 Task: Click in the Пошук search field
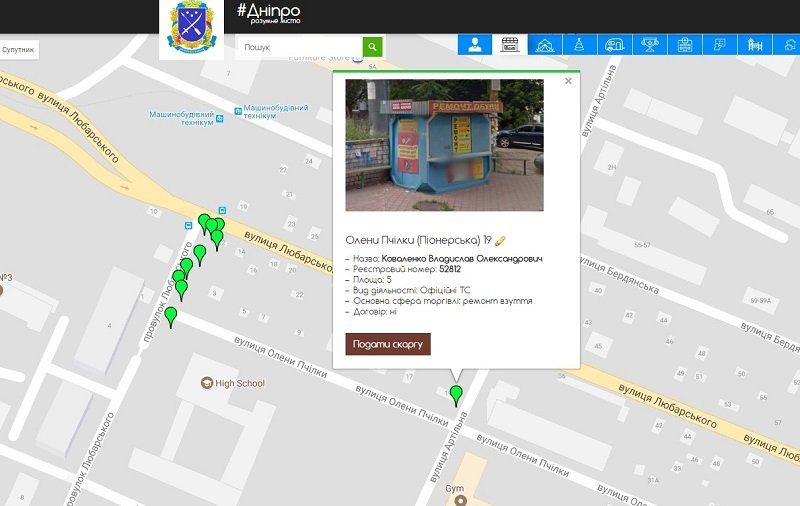301,47
